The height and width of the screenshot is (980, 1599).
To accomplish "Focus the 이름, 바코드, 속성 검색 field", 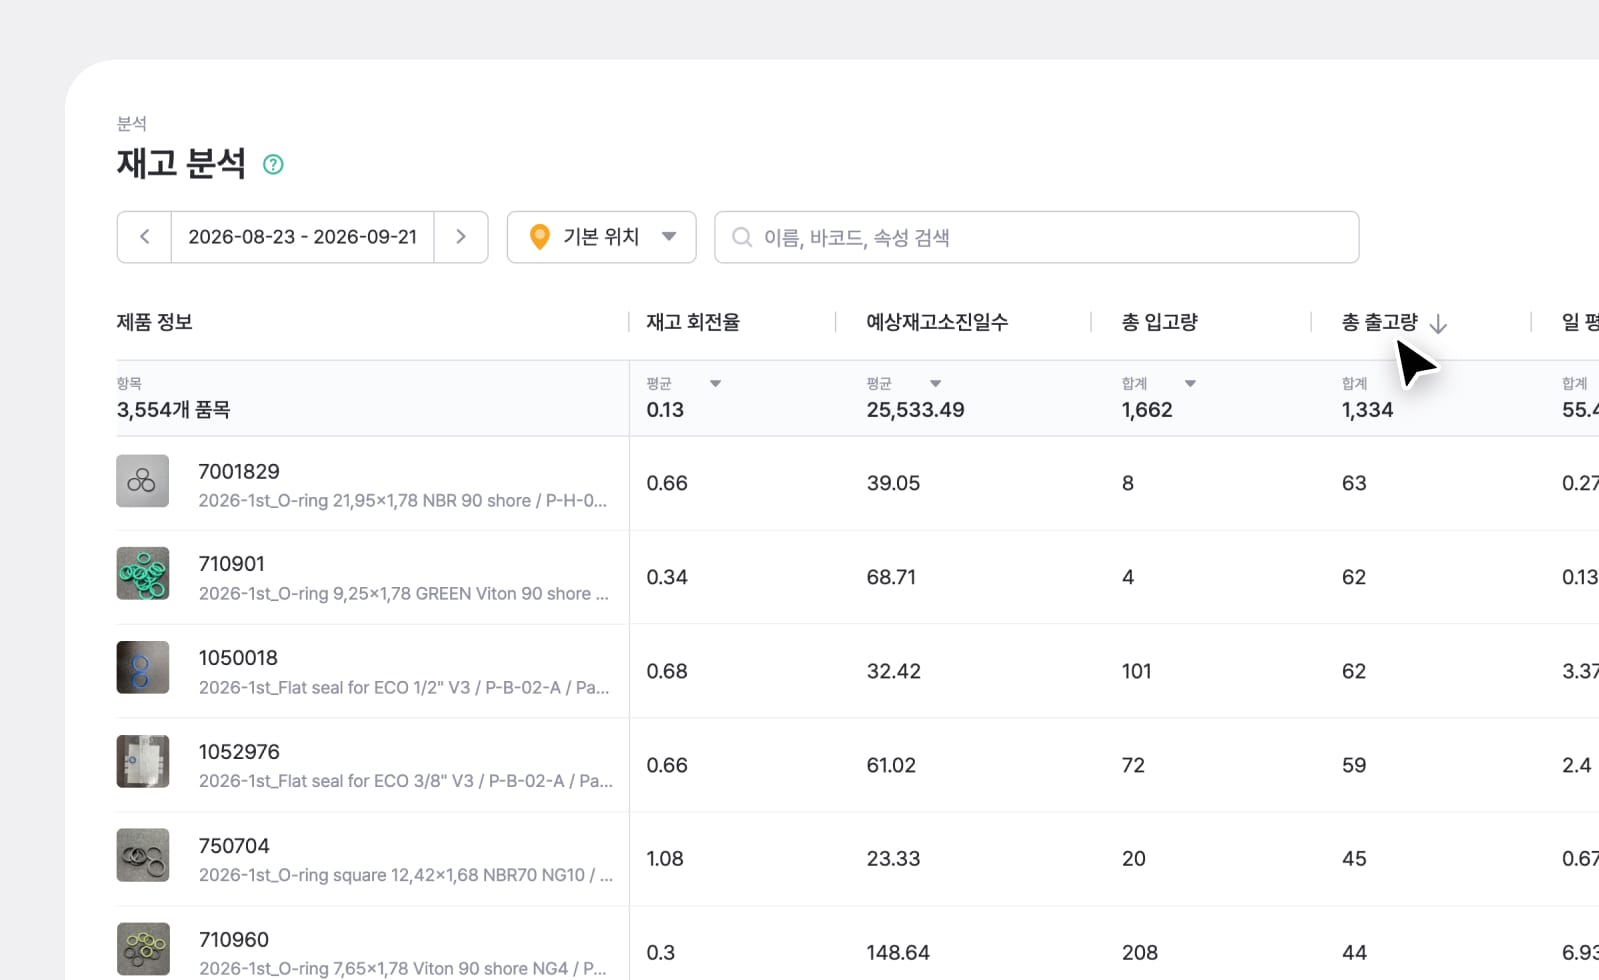I will [x=1037, y=237].
